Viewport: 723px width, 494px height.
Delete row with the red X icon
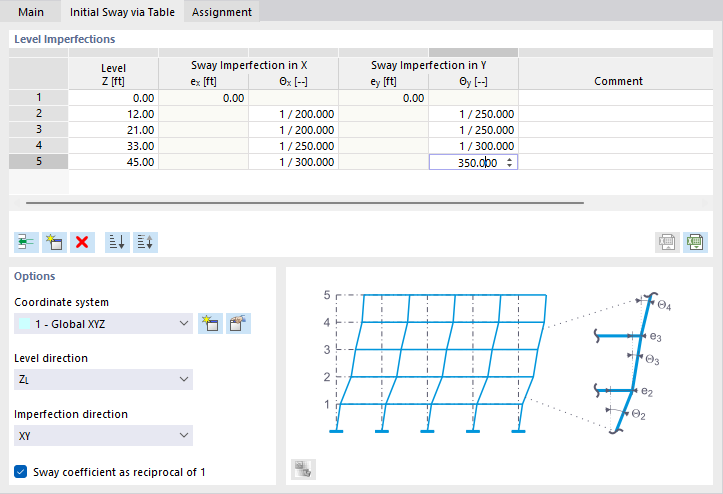click(x=83, y=242)
